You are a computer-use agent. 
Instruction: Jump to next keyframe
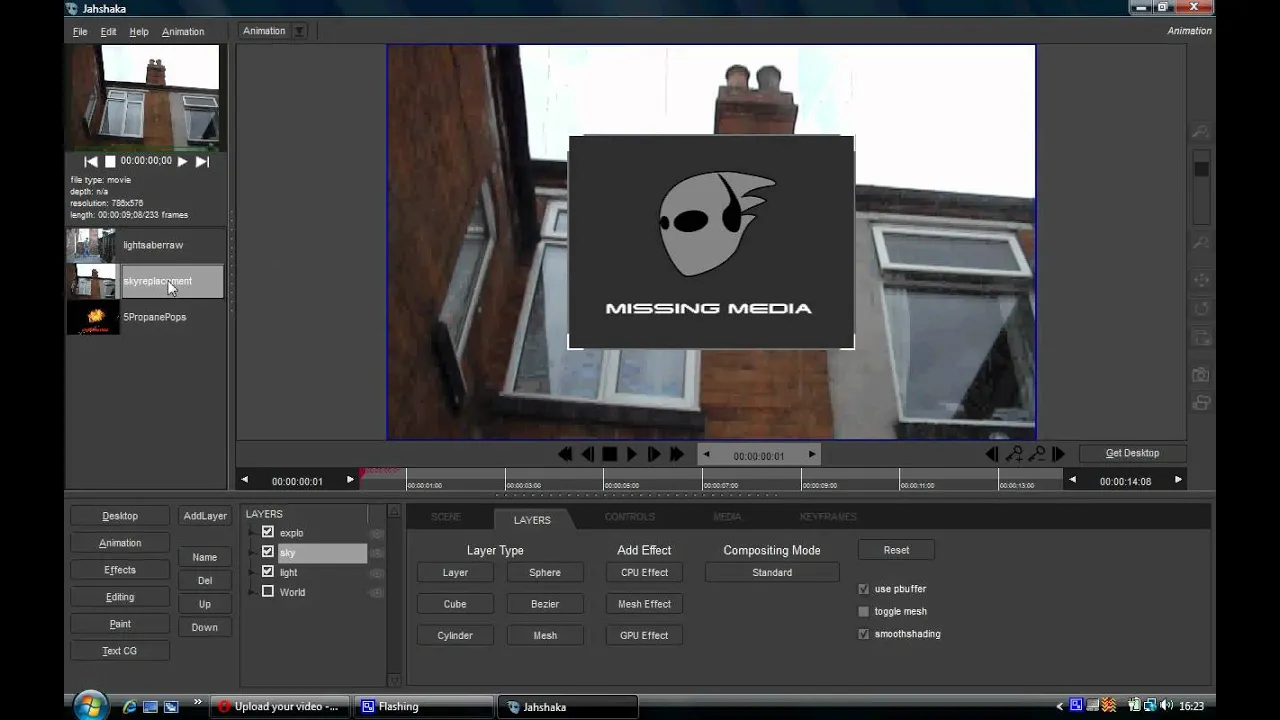coord(1059,454)
